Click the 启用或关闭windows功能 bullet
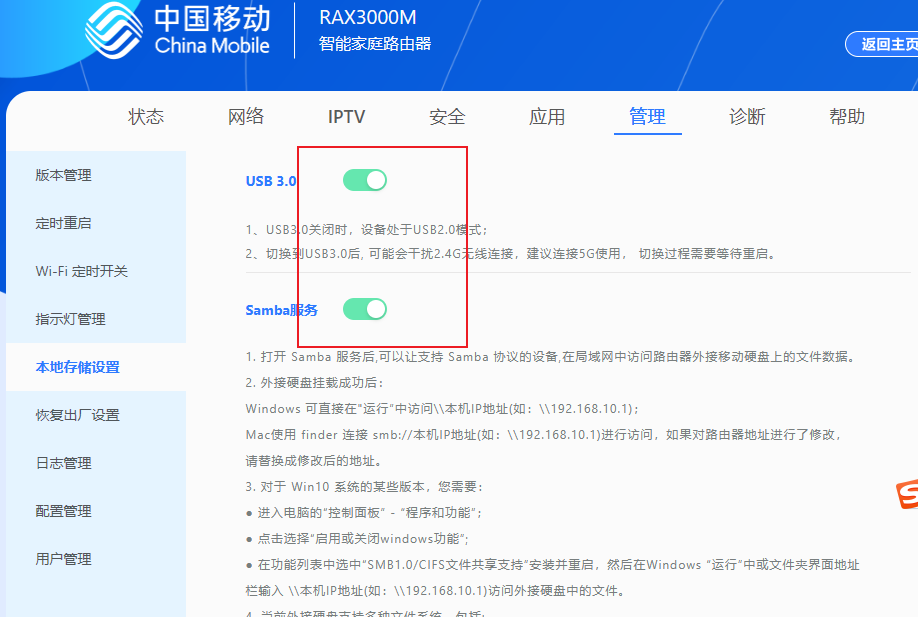The height and width of the screenshot is (617, 918). pos(358,539)
